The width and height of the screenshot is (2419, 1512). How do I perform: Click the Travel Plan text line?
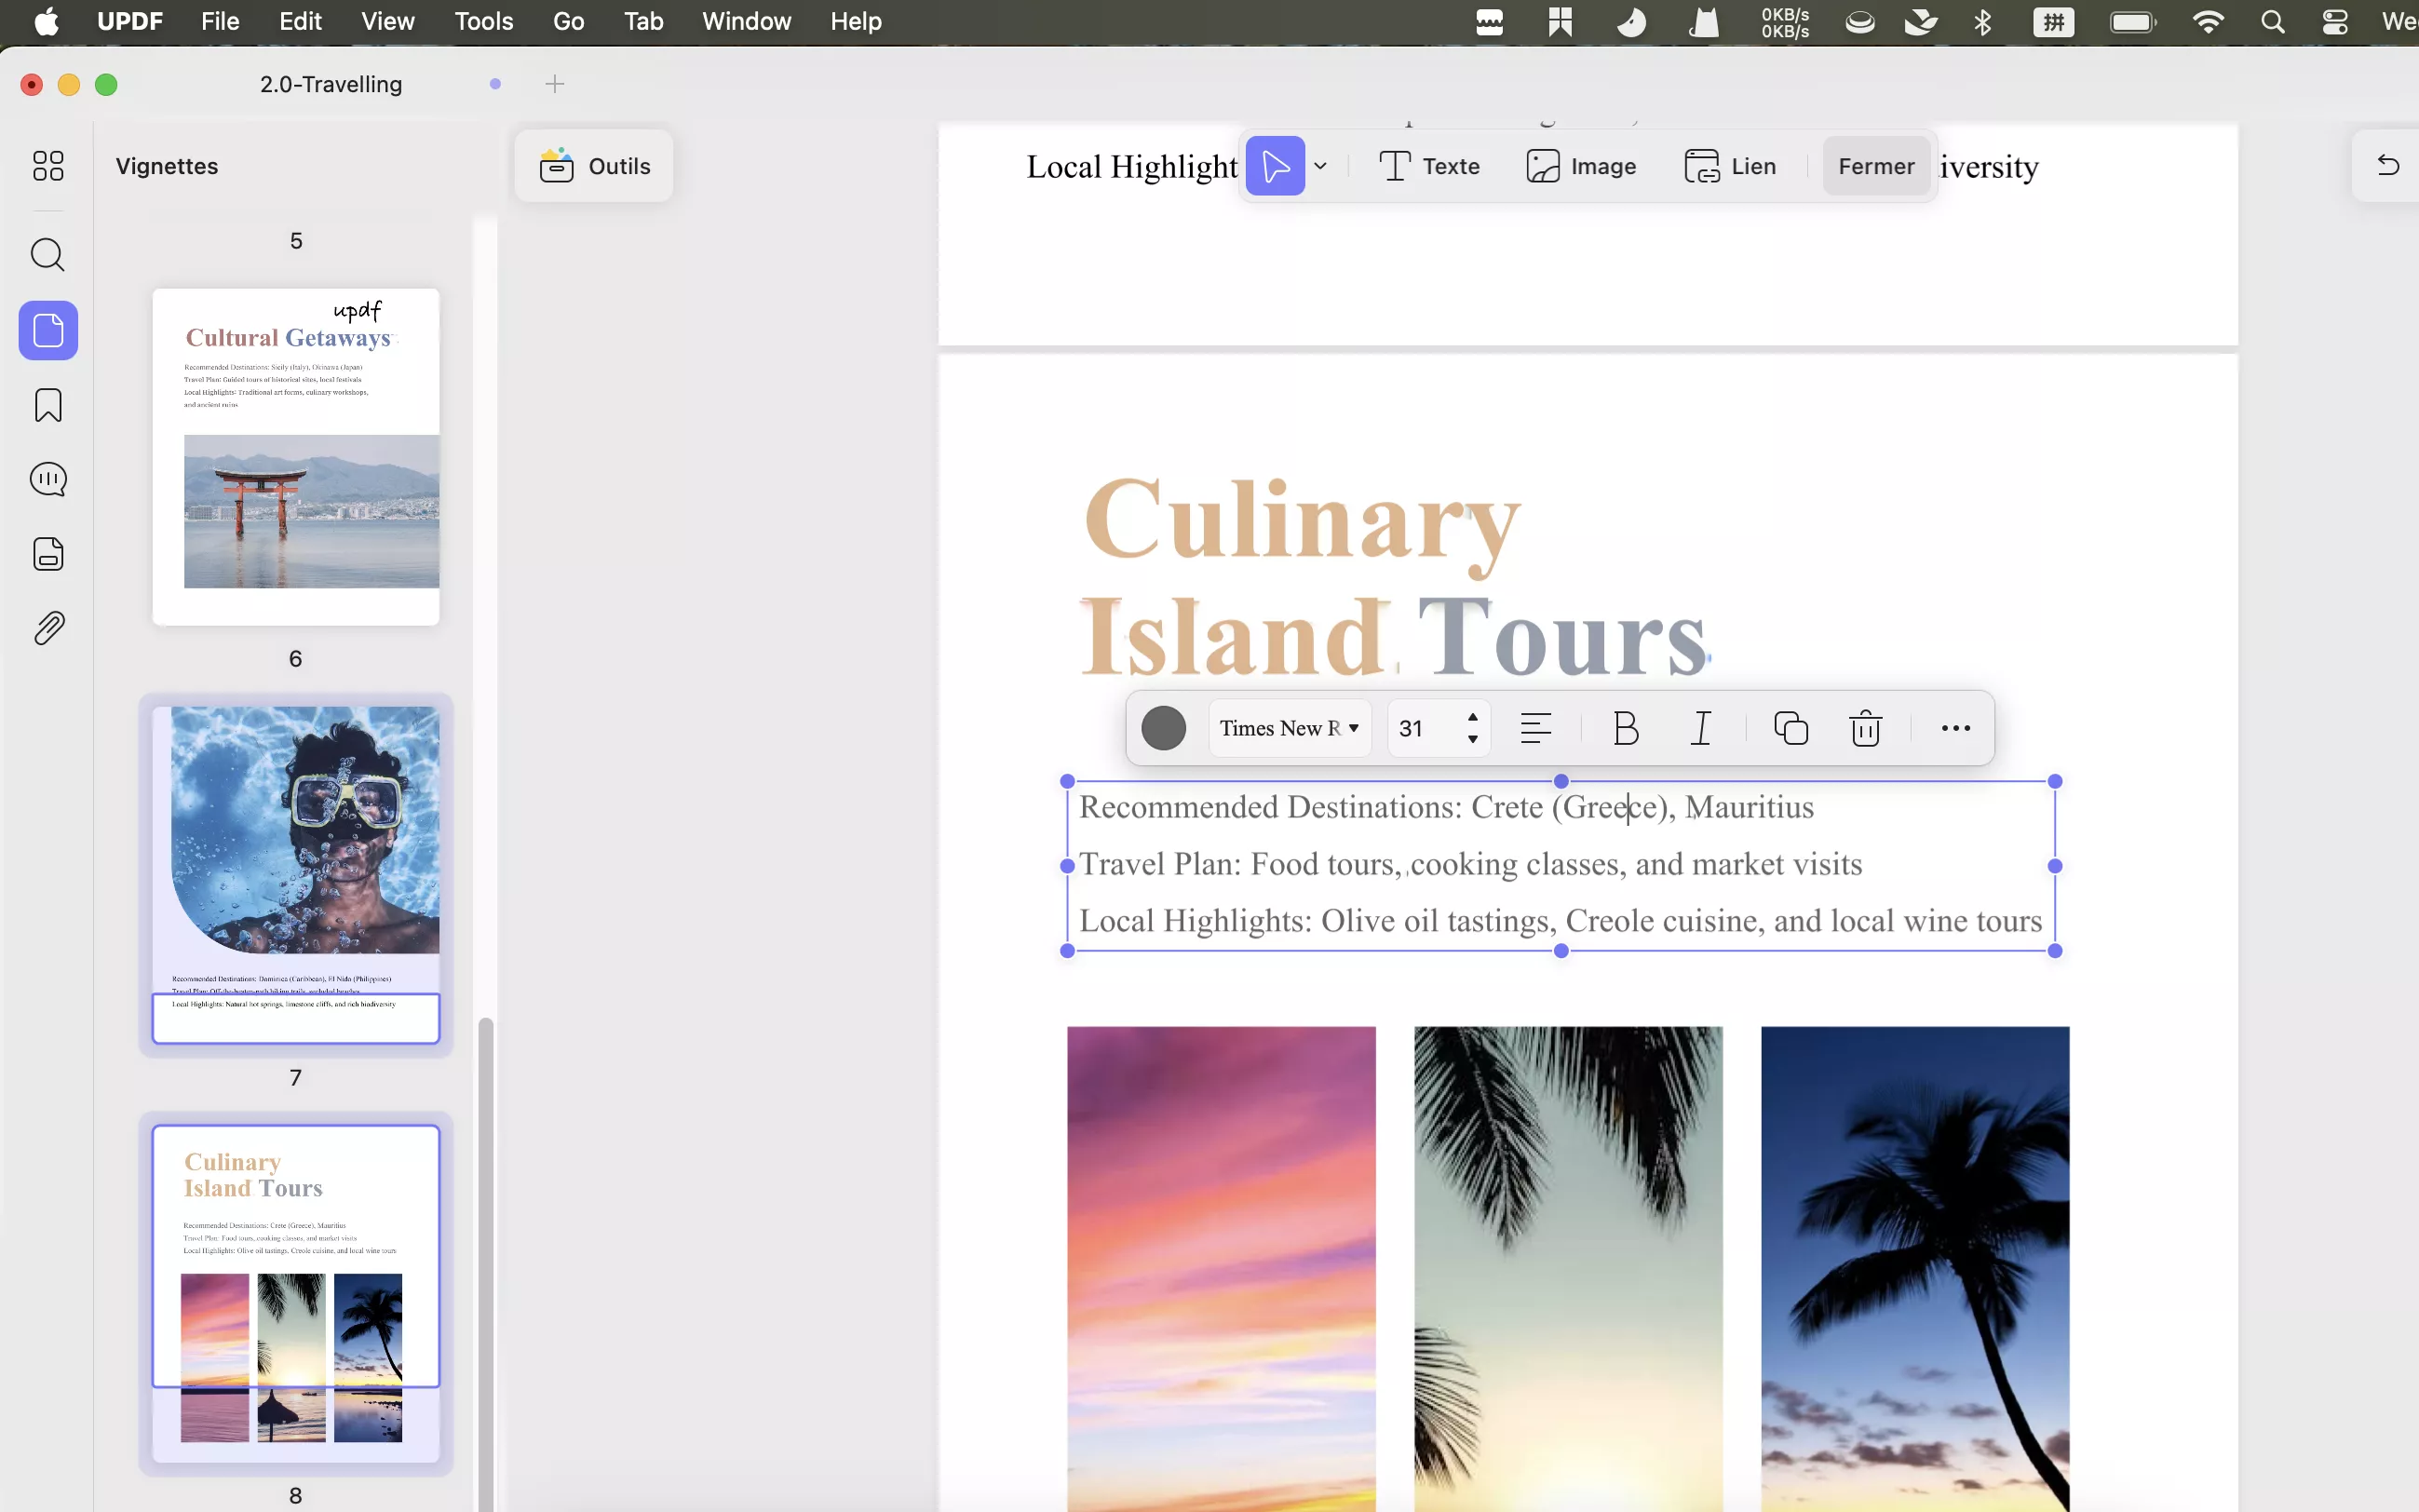tap(1471, 864)
